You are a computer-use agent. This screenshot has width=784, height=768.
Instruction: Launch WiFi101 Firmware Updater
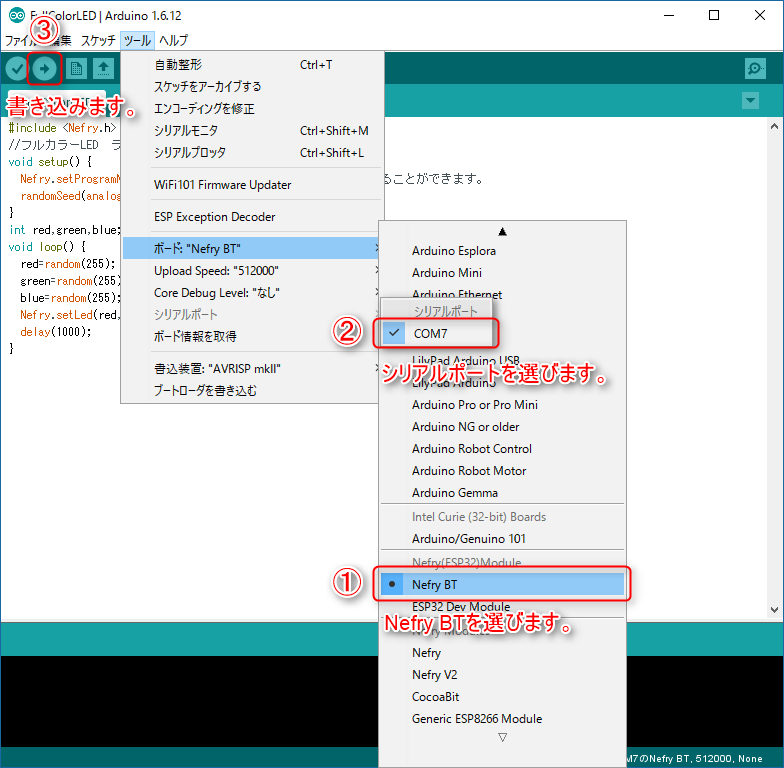tap(252, 184)
